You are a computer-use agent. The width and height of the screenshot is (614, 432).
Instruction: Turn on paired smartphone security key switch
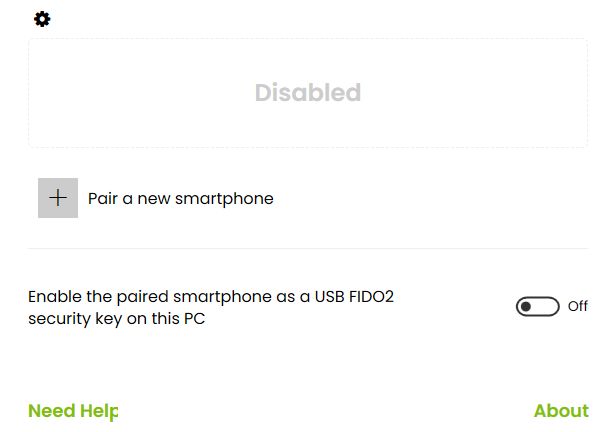click(x=538, y=306)
